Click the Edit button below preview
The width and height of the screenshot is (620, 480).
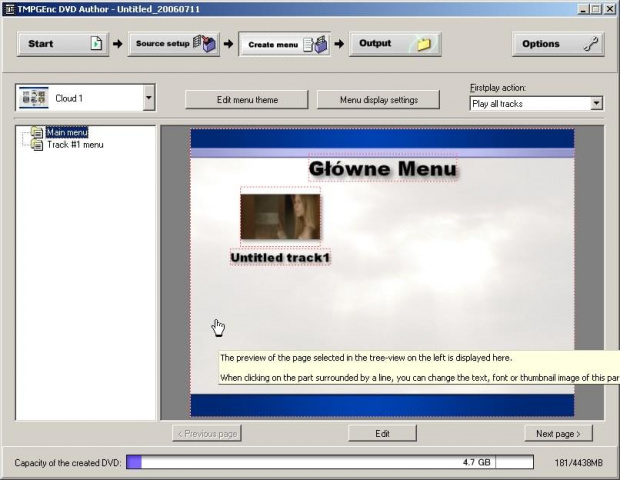pyautogui.click(x=382, y=433)
